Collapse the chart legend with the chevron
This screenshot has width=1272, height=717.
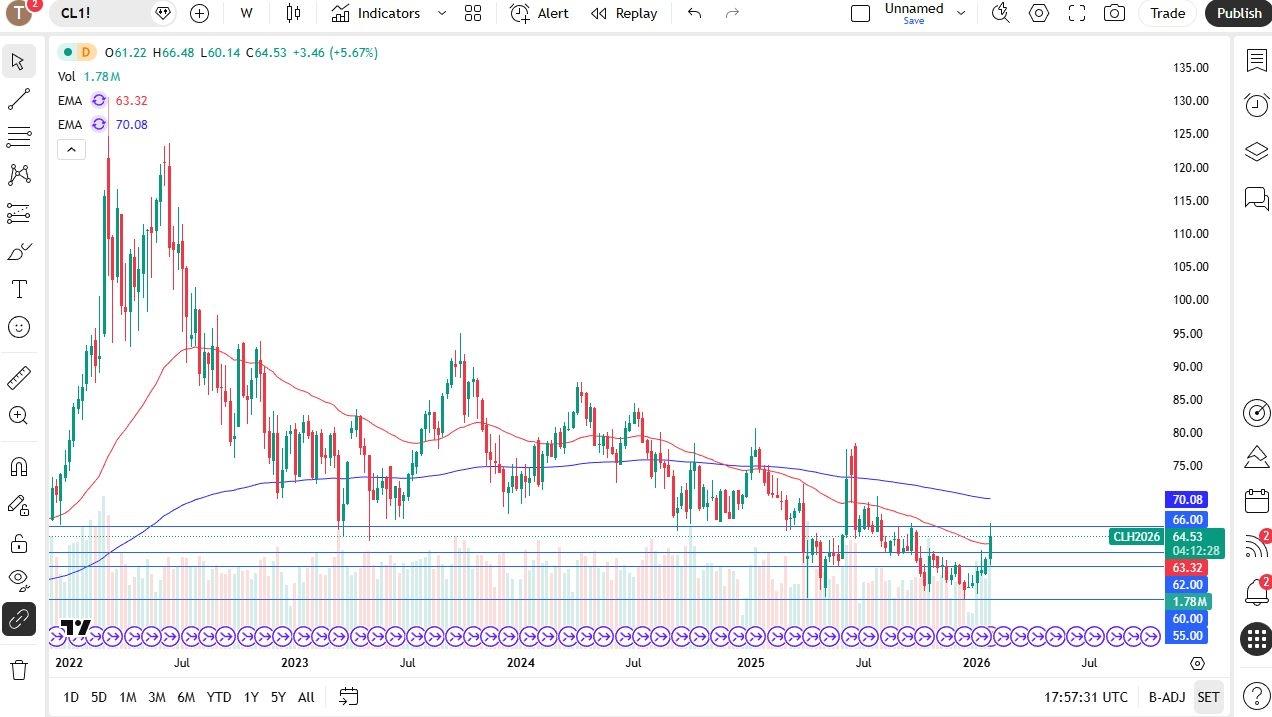pyautogui.click(x=71, y=149)
